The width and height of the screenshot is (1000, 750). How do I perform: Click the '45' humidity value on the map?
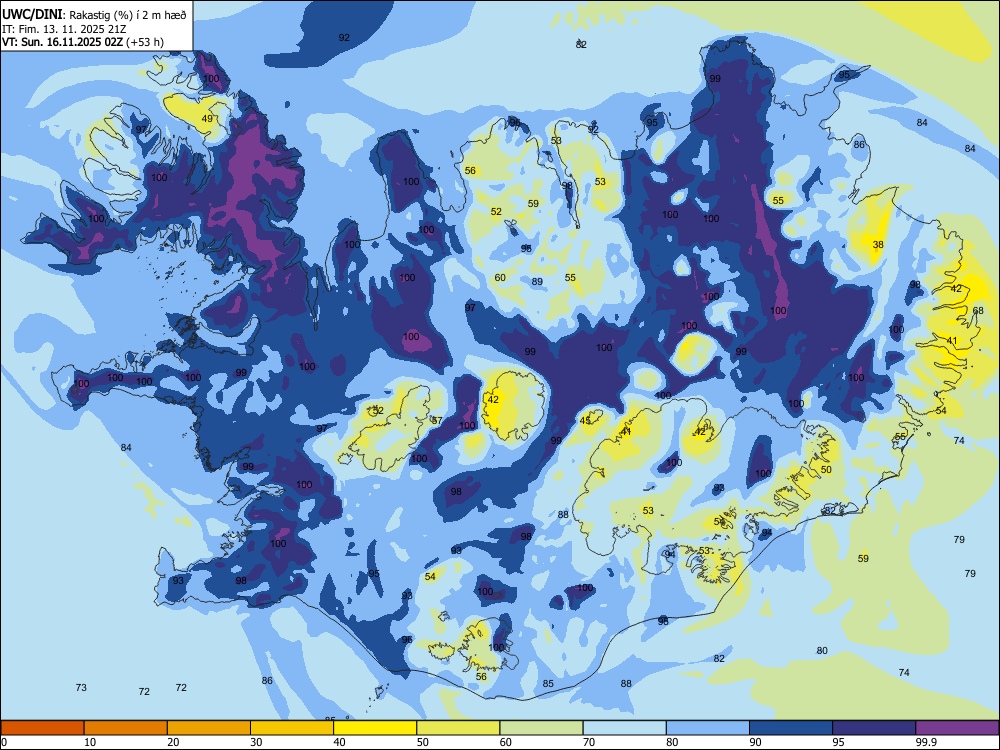(585, 420)
